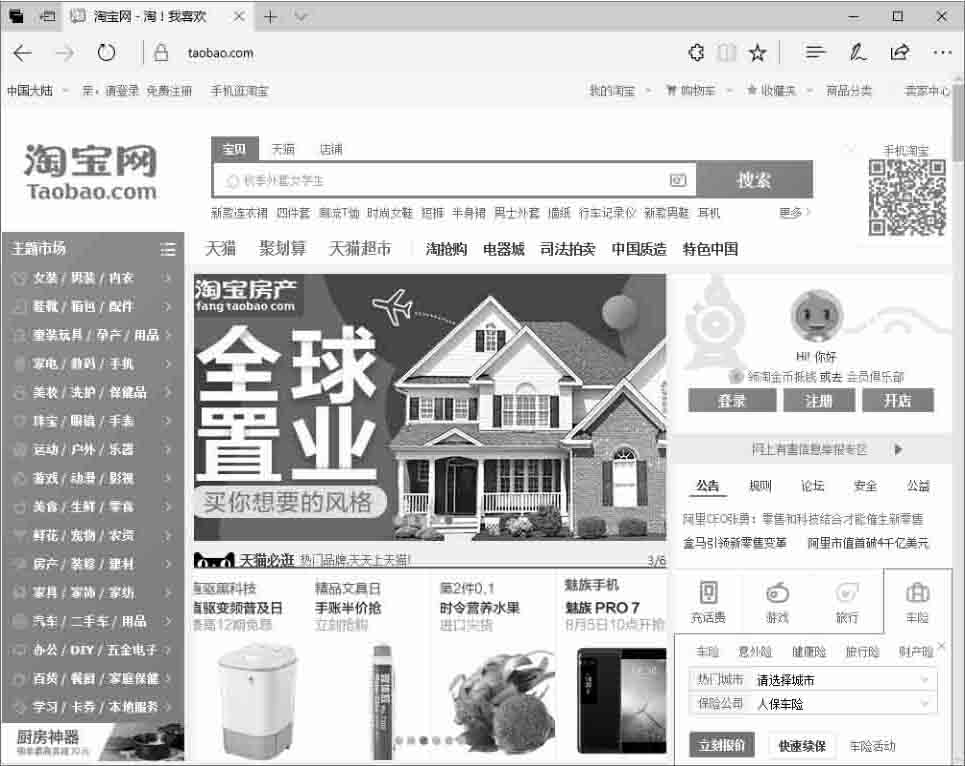Click the 魅族 PRO 7 phone image
Screen dimensions: 965x766
click(x=622, y=700)
